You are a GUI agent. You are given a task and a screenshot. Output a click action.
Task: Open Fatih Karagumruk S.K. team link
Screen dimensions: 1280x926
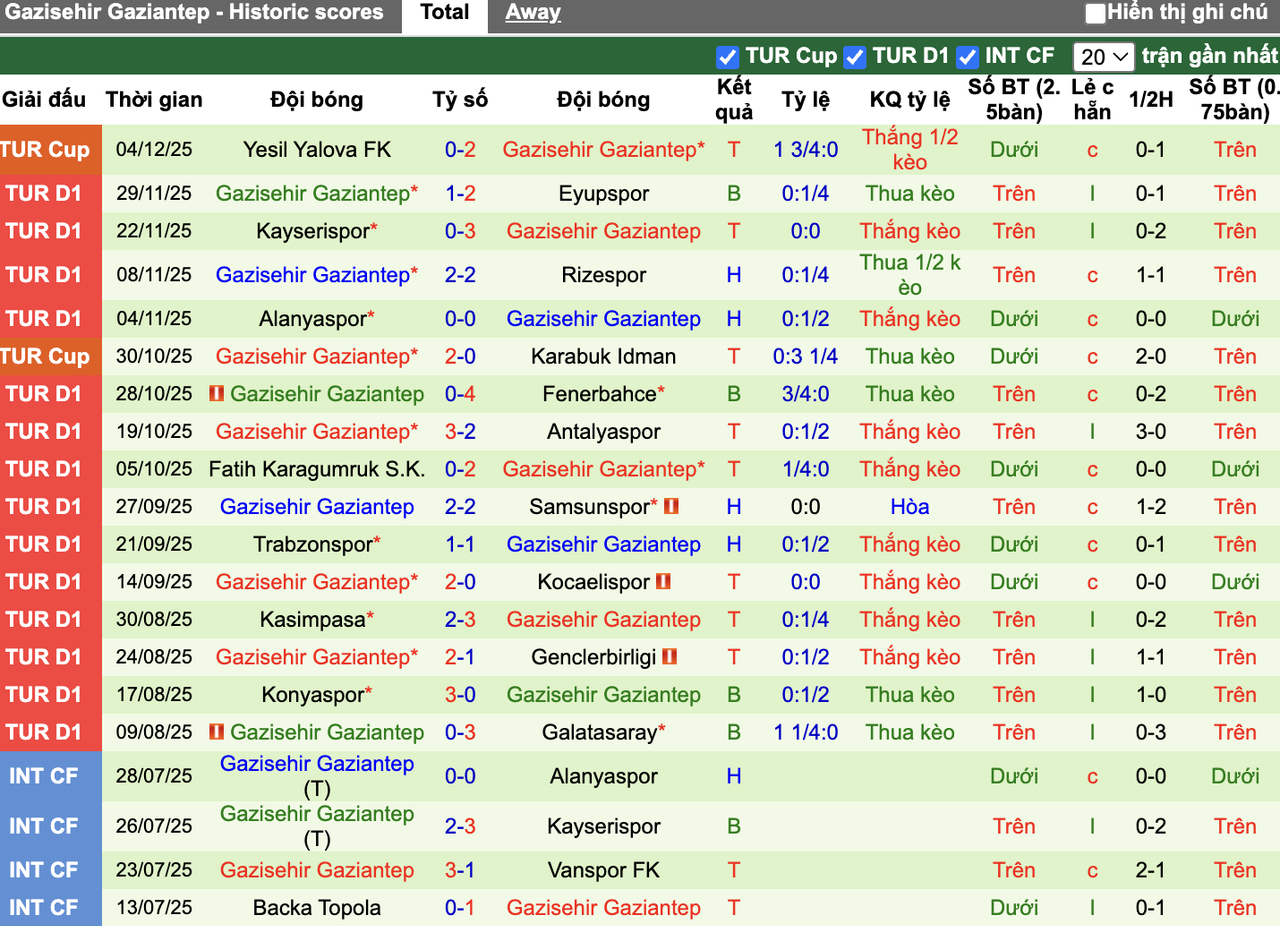pos(317,469)
